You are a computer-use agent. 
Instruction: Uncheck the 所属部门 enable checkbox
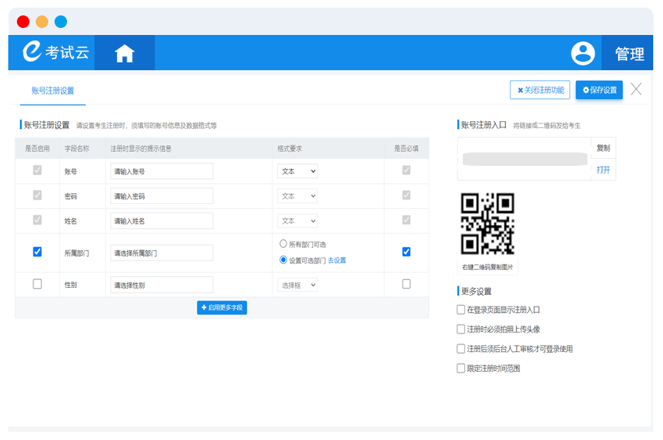[x=38, y=252]
